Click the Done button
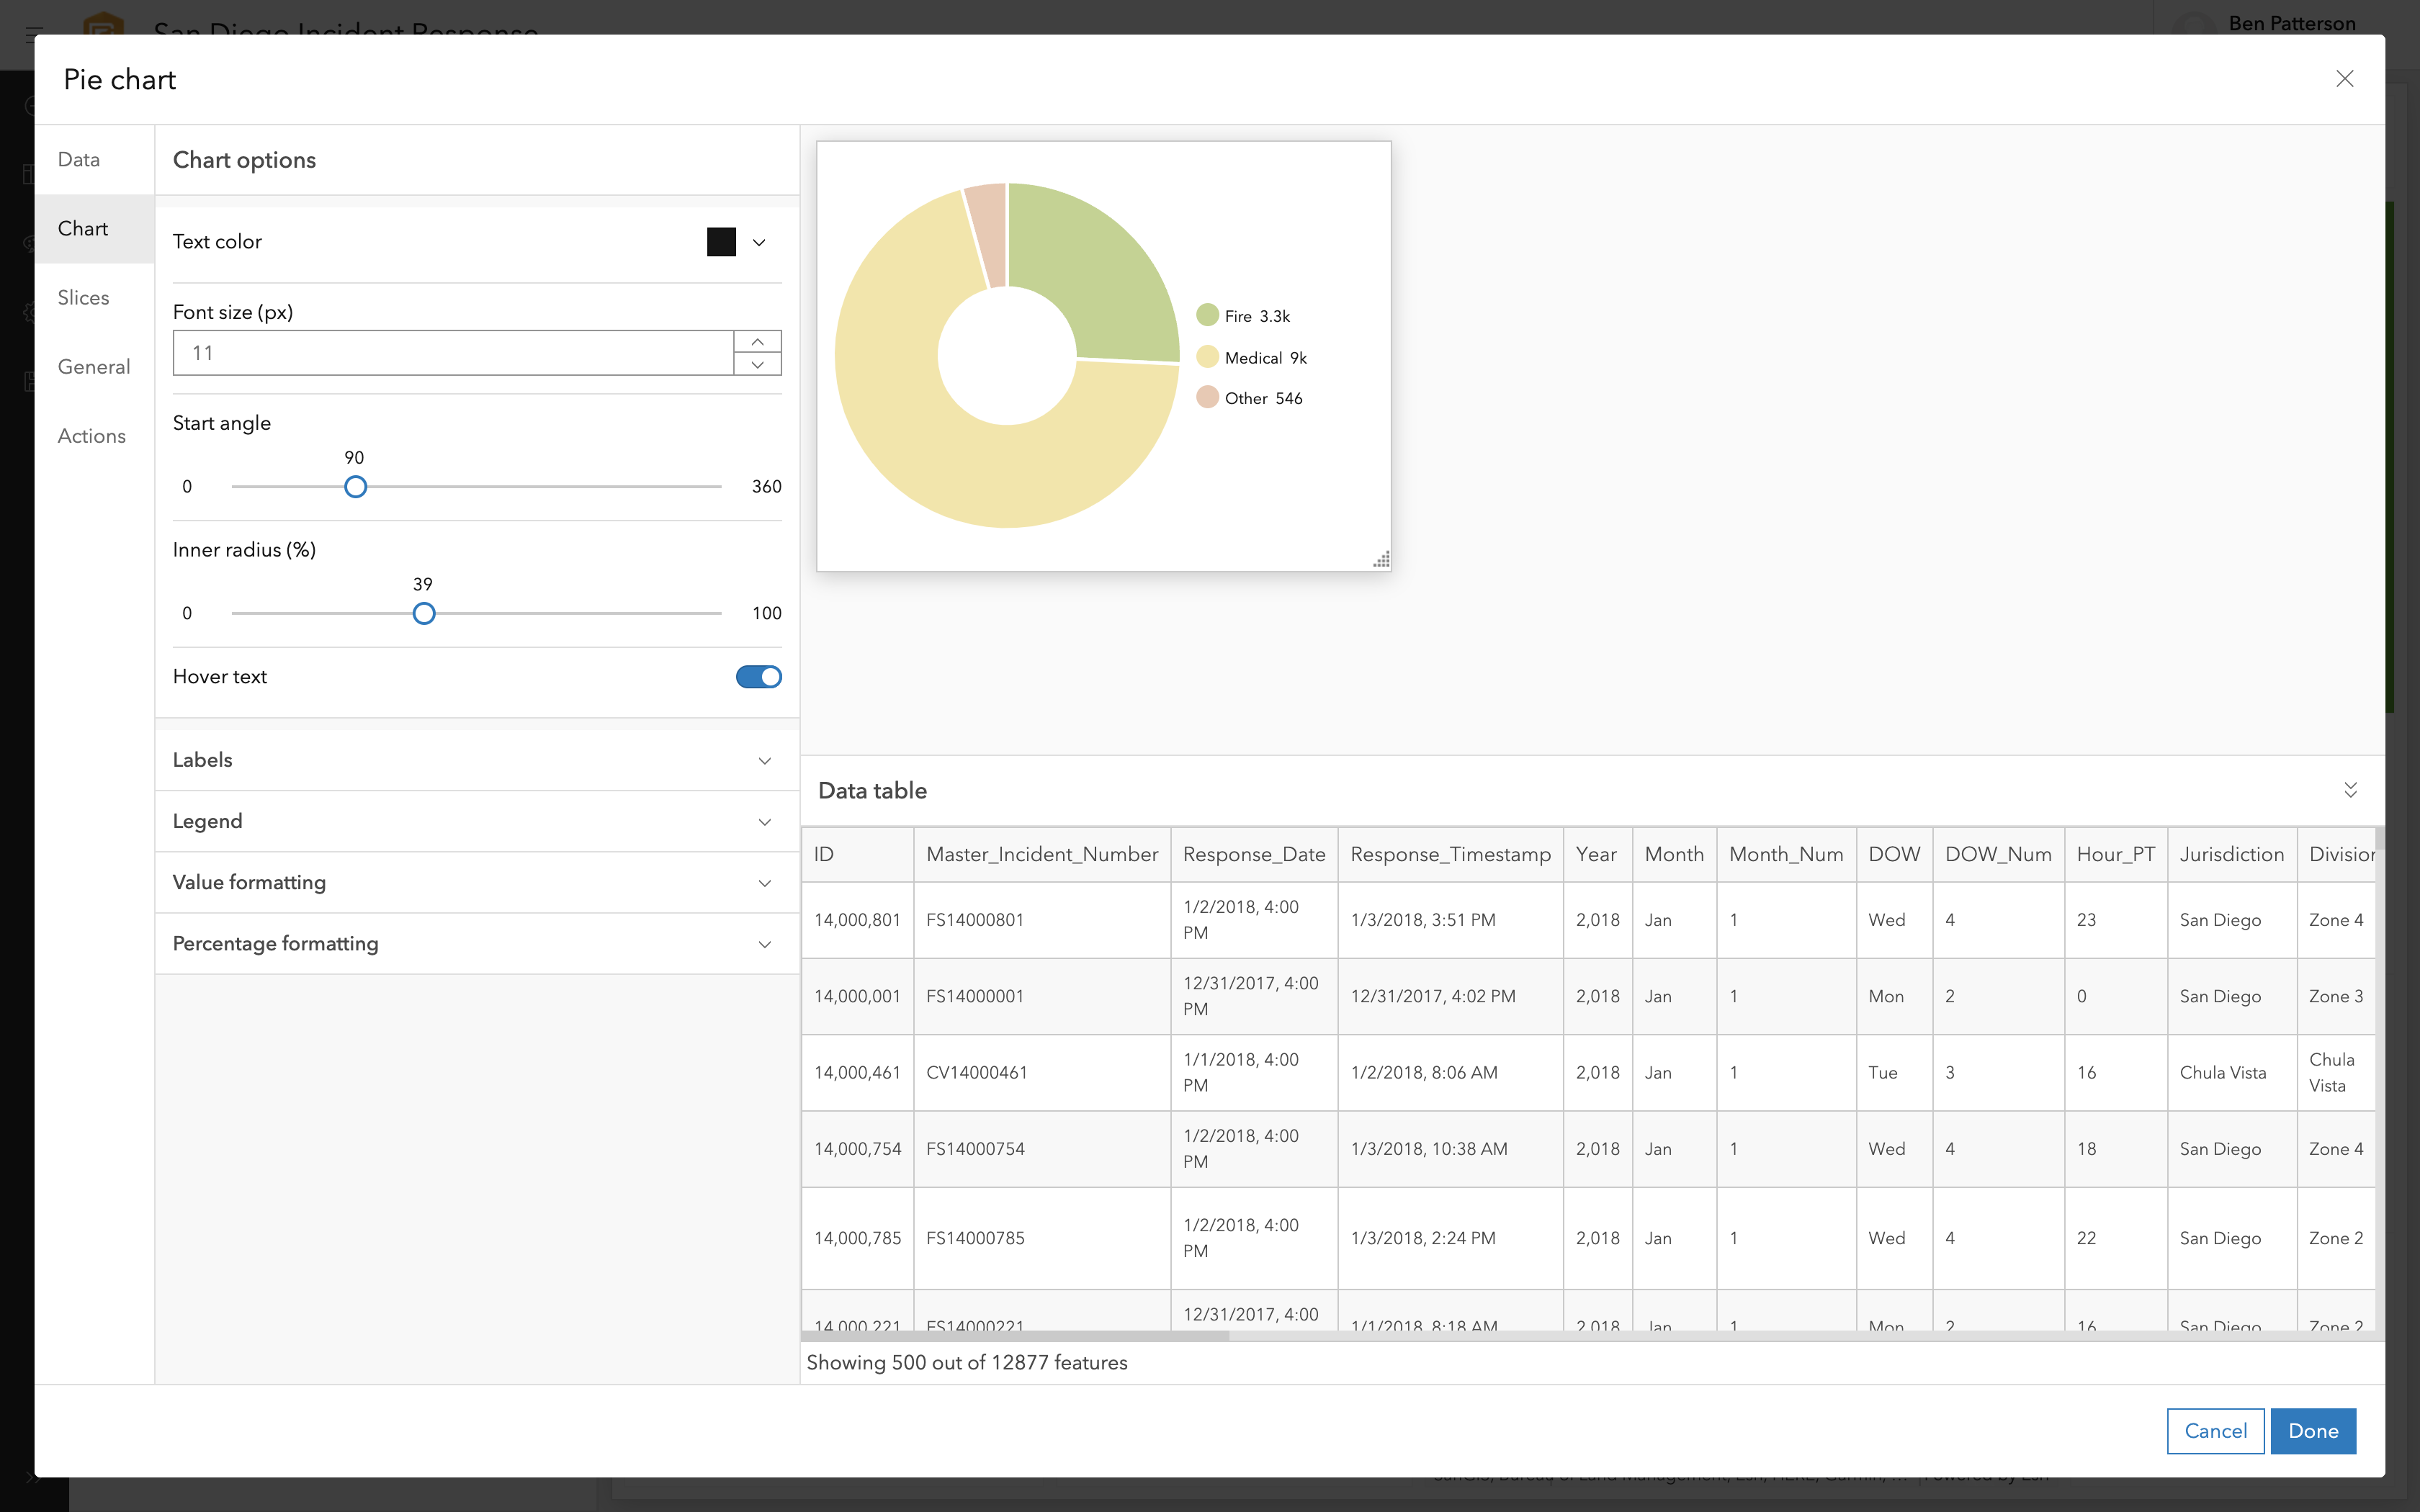 point(2312,1430)
